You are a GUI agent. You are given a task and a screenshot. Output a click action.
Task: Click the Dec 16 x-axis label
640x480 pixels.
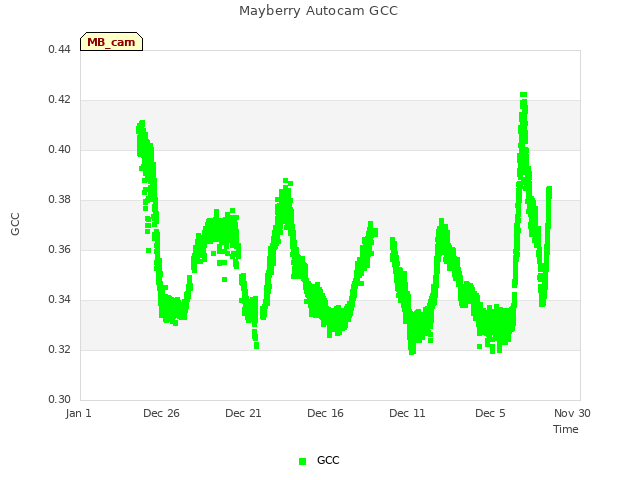pos(325,413)
